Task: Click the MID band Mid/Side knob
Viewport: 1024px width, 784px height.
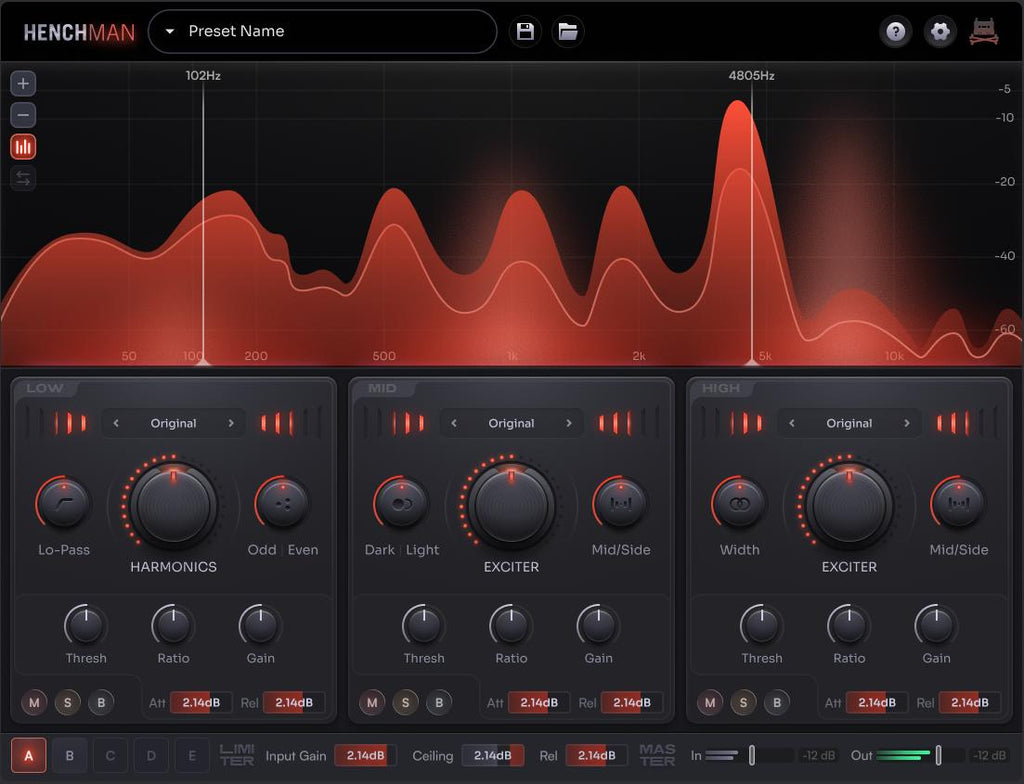Action: [620, 502]
